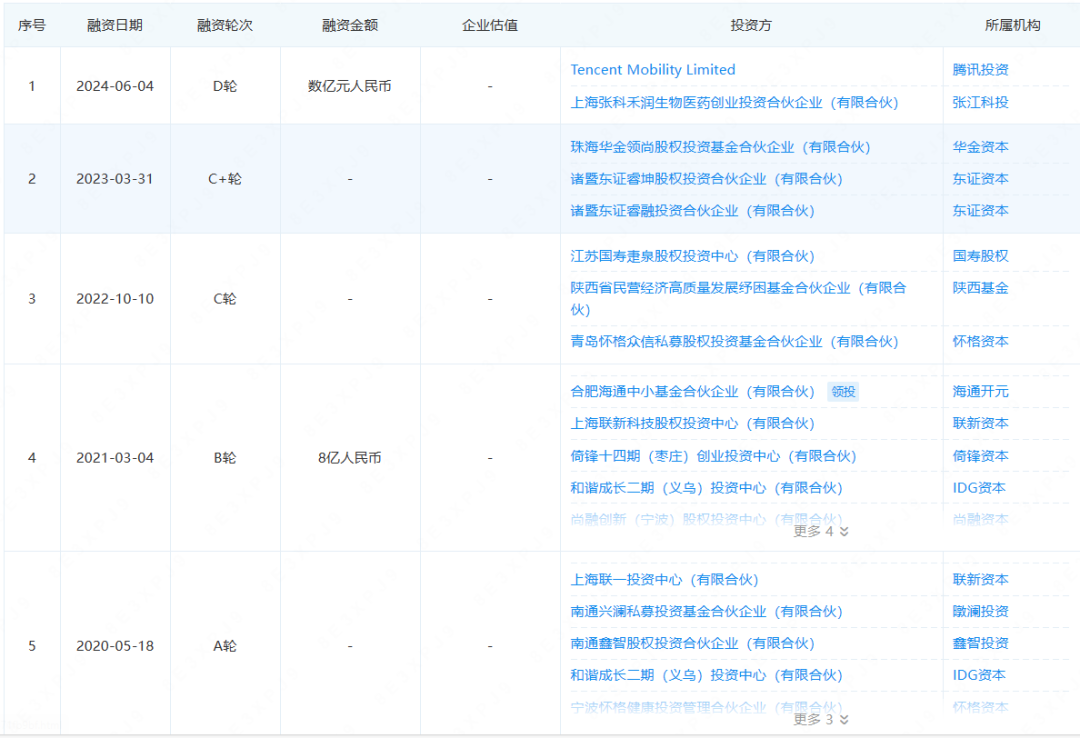Open IDG资本 link in the B轮 row
Viewport: 1080px width, 738px height.
point(979,488)
